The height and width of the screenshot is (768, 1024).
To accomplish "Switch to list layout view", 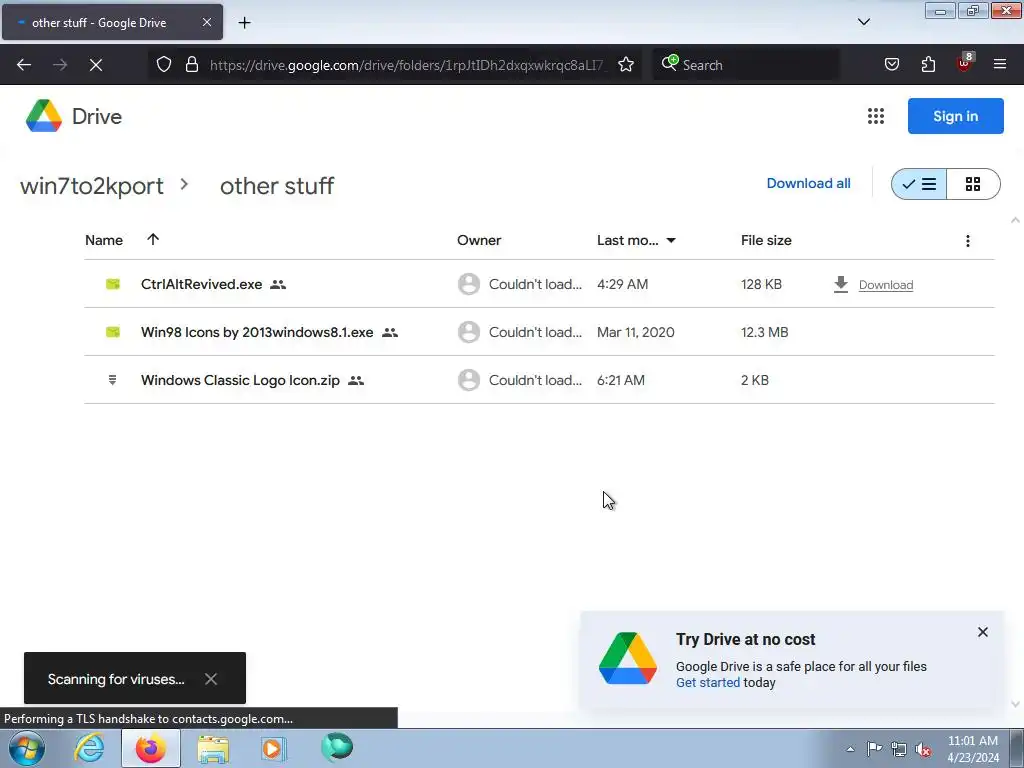I will coord(919,184).
